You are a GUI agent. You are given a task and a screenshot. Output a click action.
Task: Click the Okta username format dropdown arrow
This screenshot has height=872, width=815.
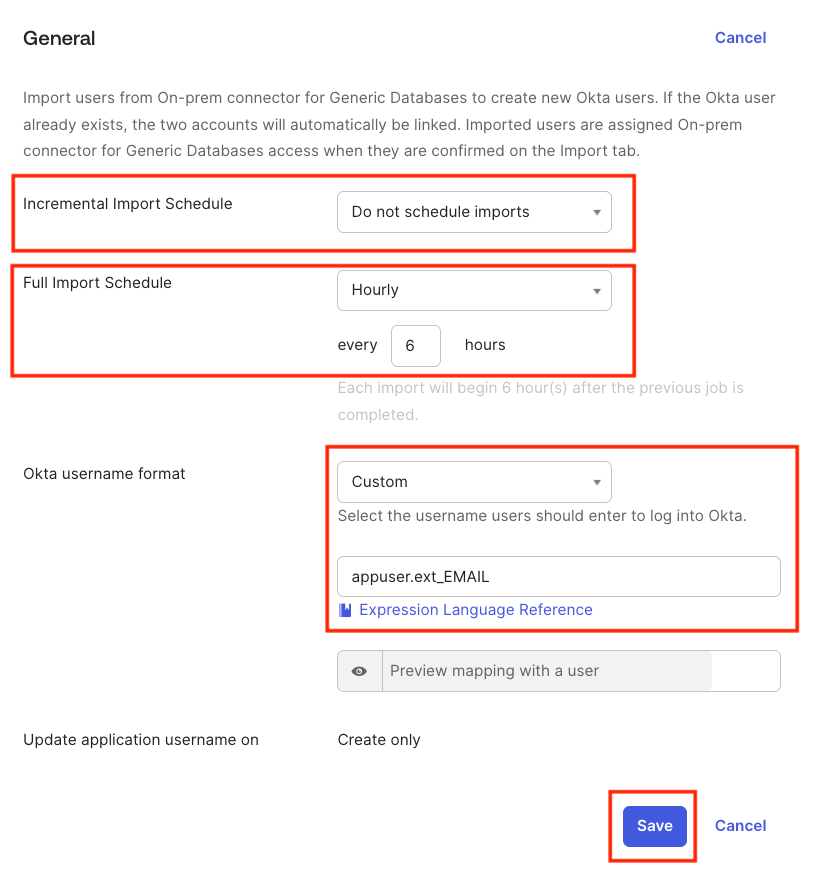tap(597, 482)
